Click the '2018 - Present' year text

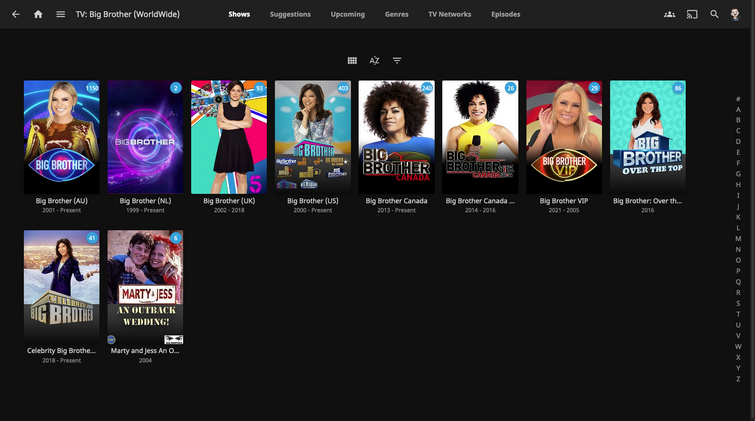62,360
